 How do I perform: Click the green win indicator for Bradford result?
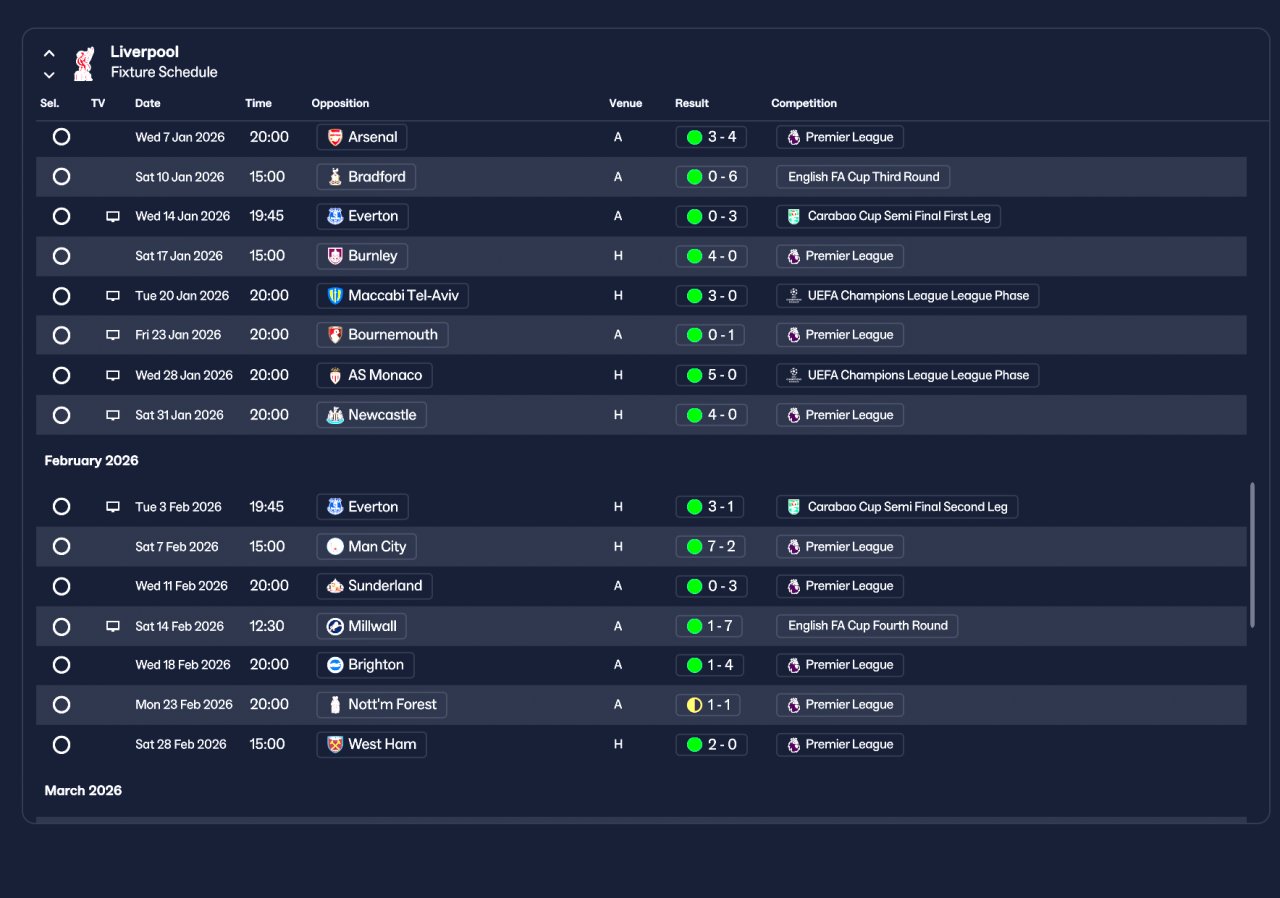[x=694, y=177]
